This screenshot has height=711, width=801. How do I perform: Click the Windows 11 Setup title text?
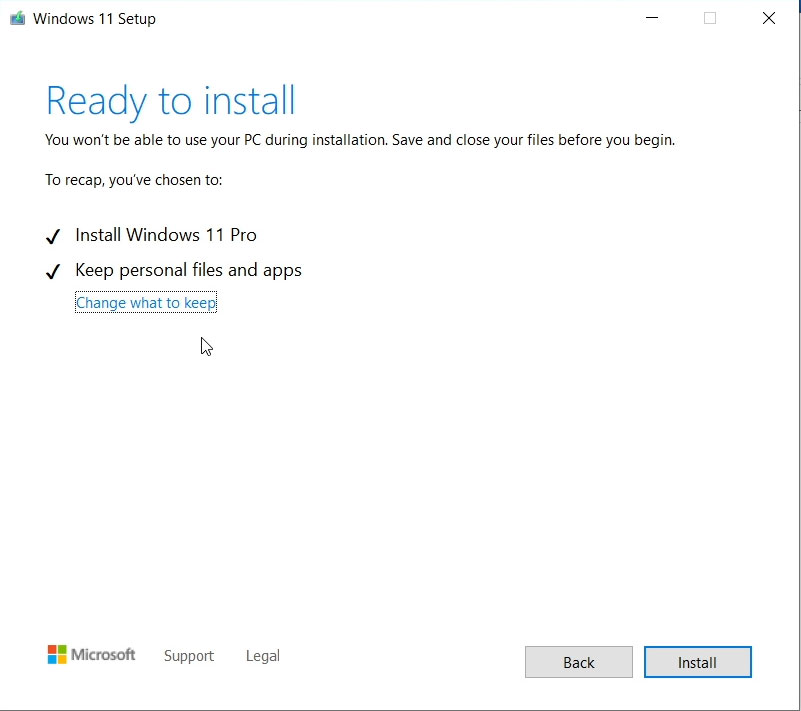coord(94,18)
